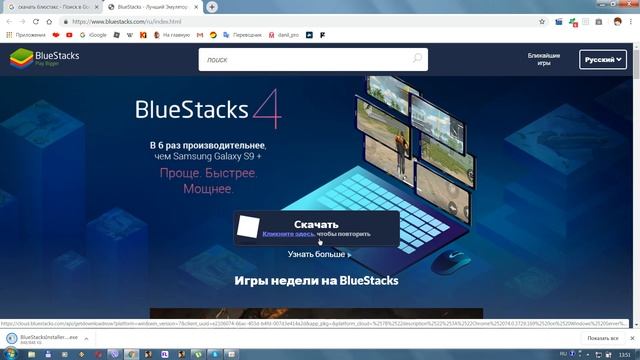The image size is (640, 360).
Task: Open the Viber icon in the taskbar
Action: point(115,354)
